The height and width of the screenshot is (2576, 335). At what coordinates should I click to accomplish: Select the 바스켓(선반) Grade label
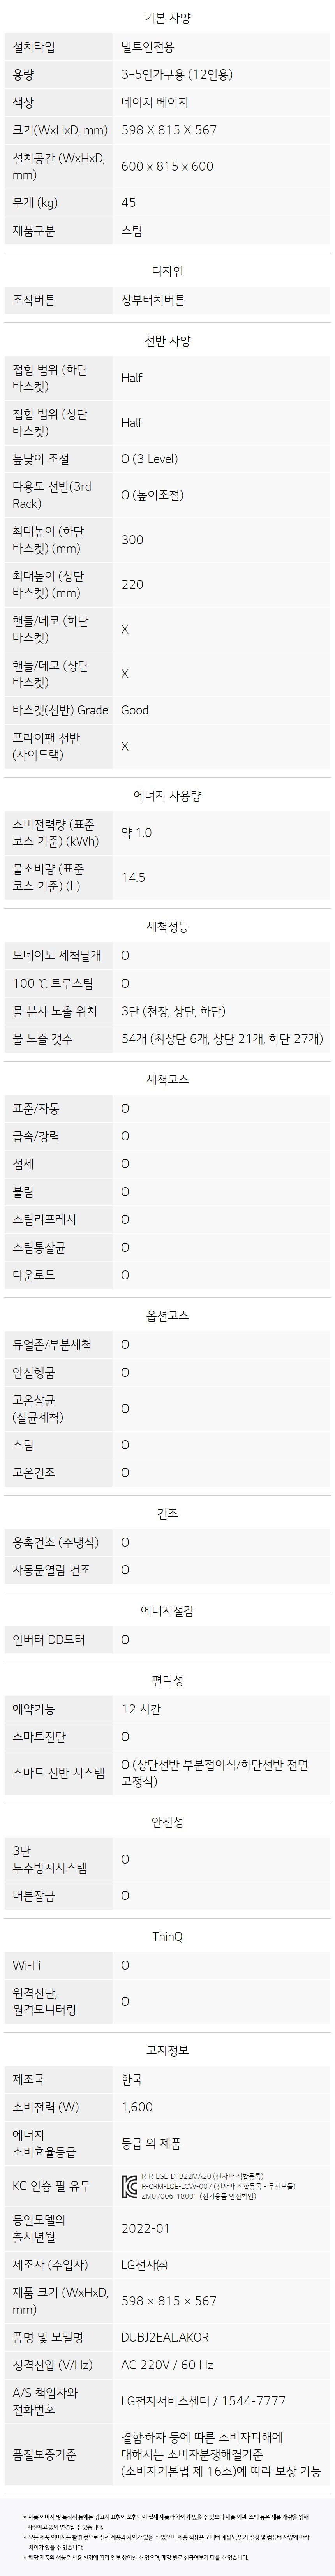(x=60, y=710)
